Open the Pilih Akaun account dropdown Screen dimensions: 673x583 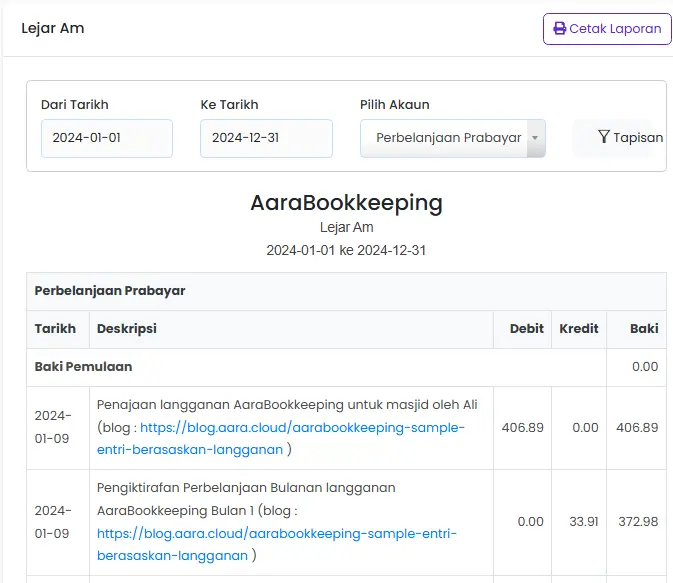pos(453,138)
